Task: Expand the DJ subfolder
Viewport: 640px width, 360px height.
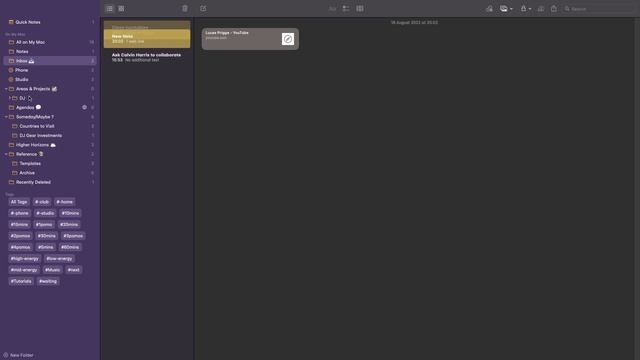Action: pyautogui.click(x=10, y=98)
